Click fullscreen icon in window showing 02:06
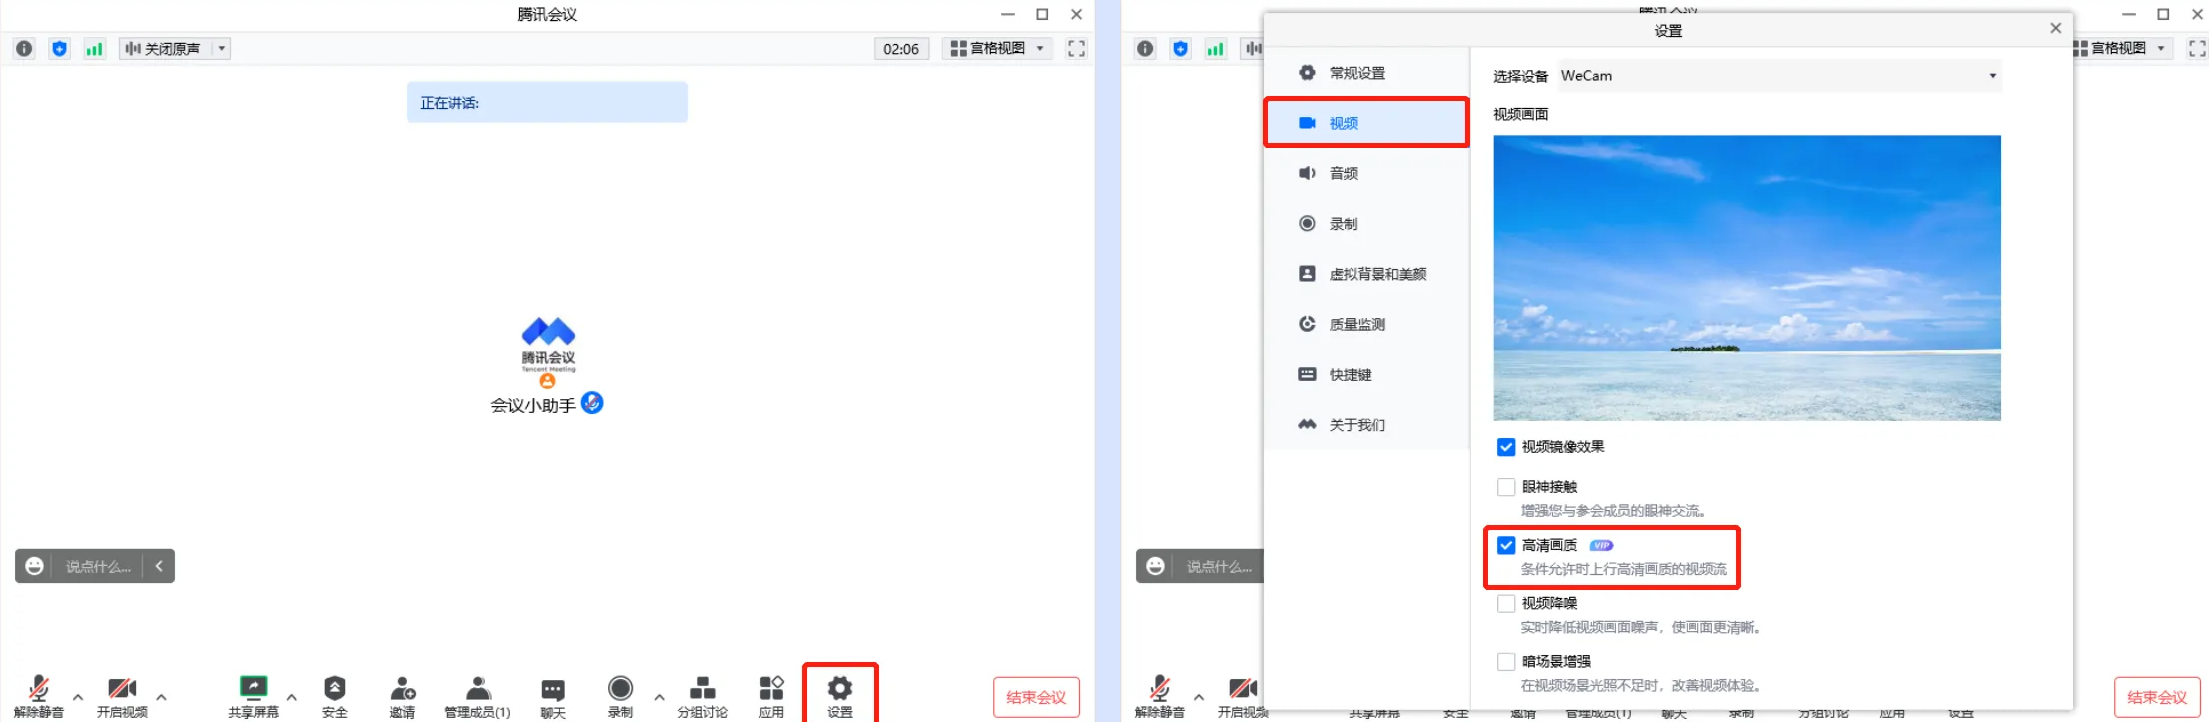 tap(1076, 49)
